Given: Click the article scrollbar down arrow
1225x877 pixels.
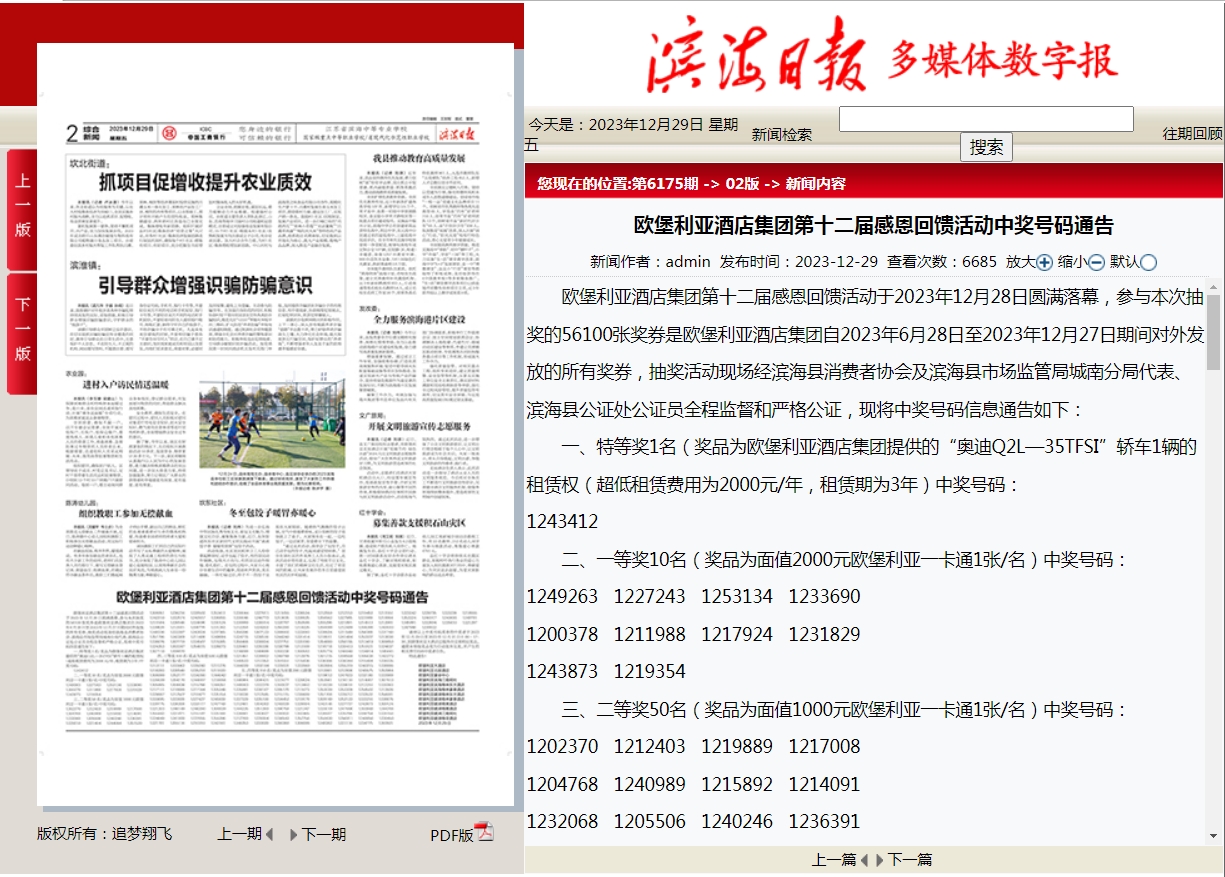Looking at the screenshot, I should coord(1214,835).
